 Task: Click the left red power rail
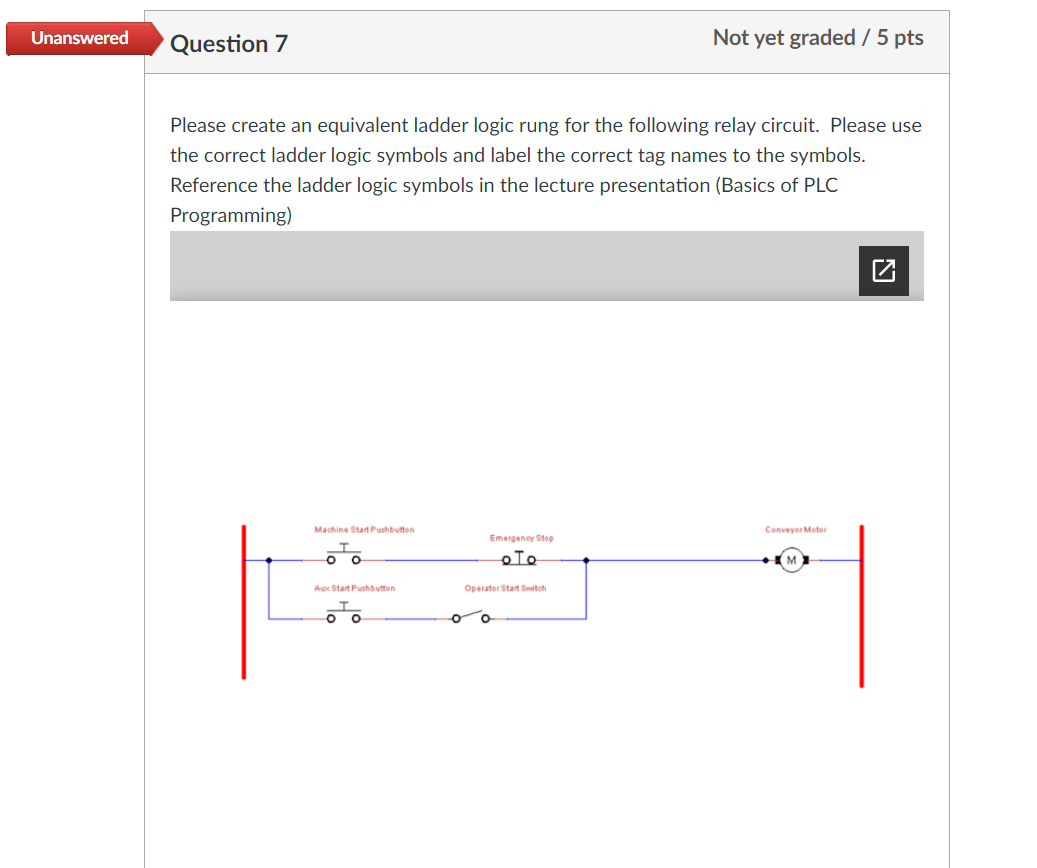point(243,600)
